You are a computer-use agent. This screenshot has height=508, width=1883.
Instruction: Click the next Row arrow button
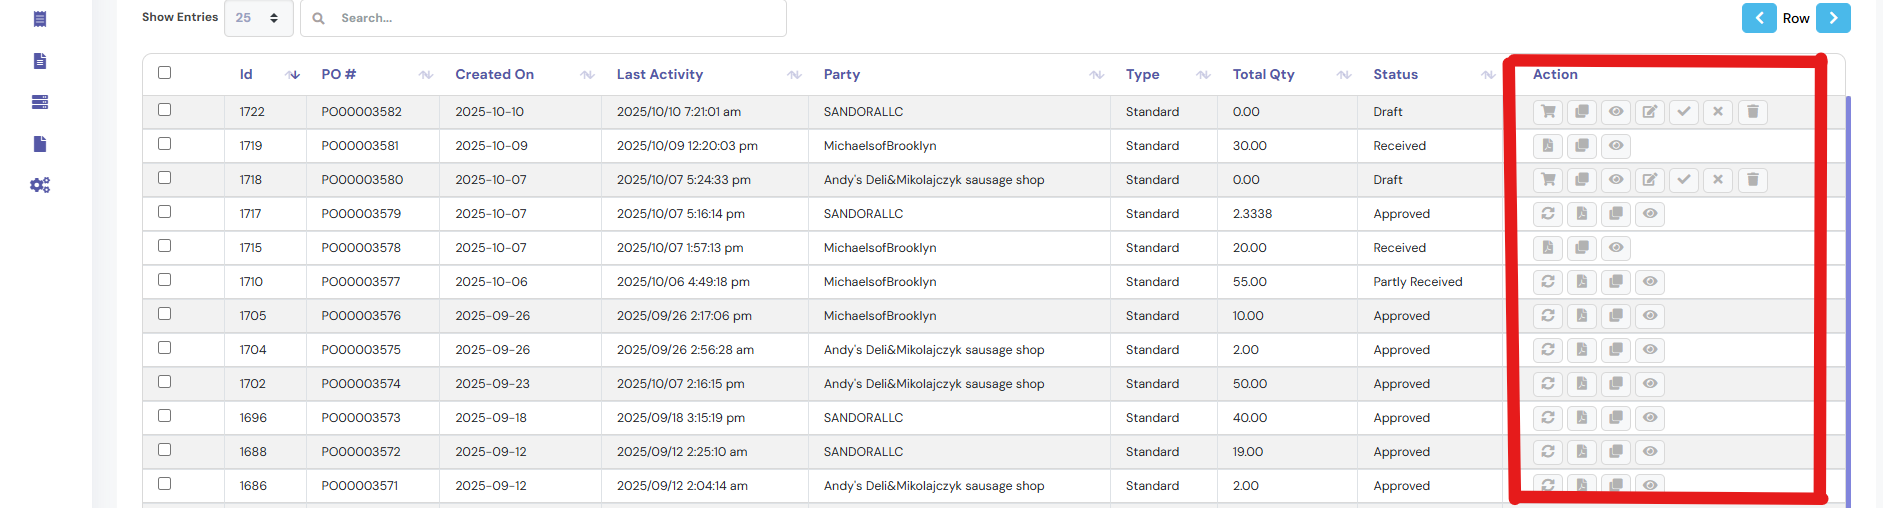[1833, 18]
